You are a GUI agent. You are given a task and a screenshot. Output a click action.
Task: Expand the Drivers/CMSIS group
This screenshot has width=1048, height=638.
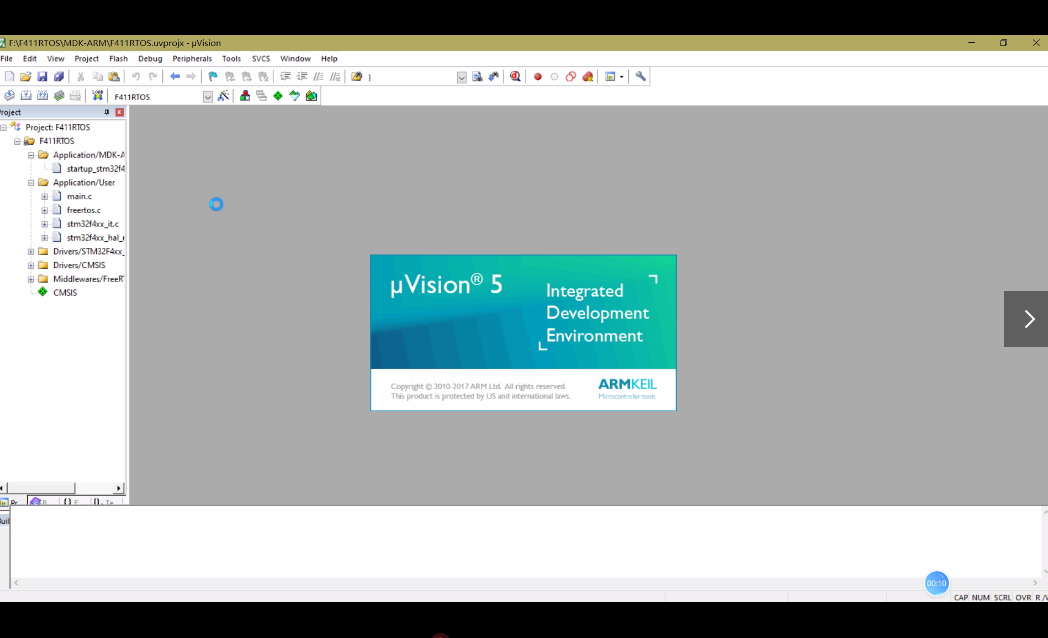(x=31, y=265)
